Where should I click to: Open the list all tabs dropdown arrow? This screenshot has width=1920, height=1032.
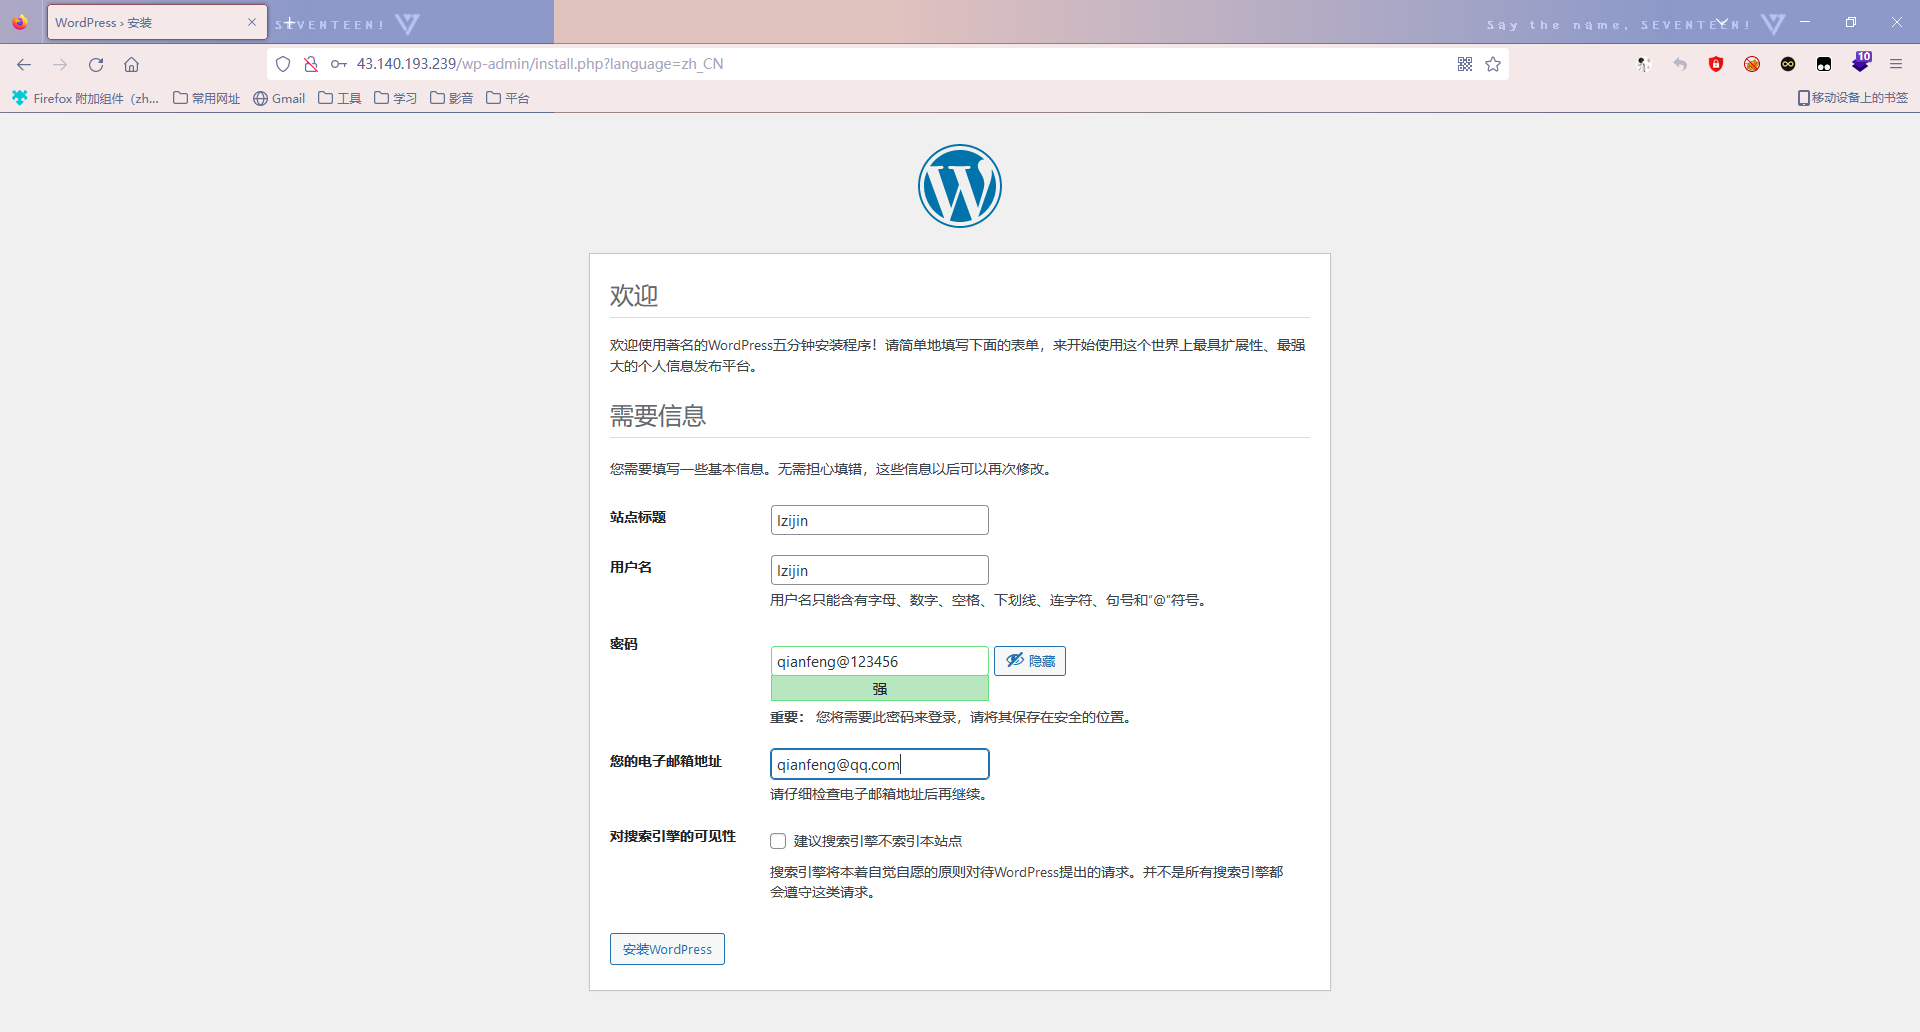(x=1722, y=22)
